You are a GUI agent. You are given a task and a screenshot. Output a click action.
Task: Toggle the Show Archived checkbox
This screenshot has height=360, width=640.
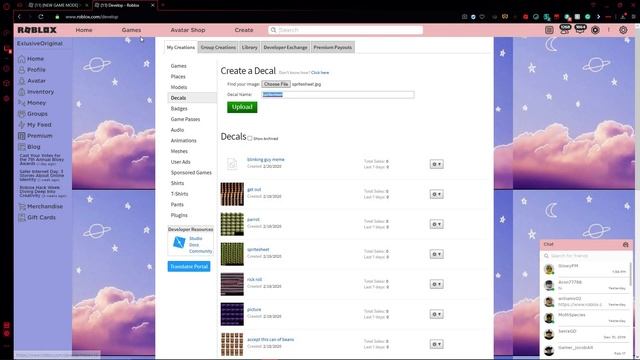250,139
